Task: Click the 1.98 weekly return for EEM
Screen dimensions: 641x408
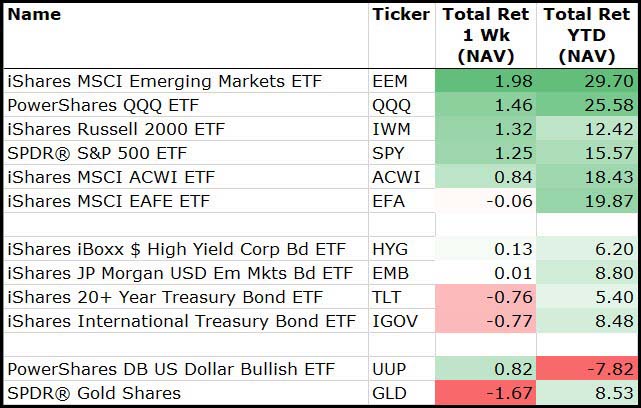Action: [x=484, y=81]
